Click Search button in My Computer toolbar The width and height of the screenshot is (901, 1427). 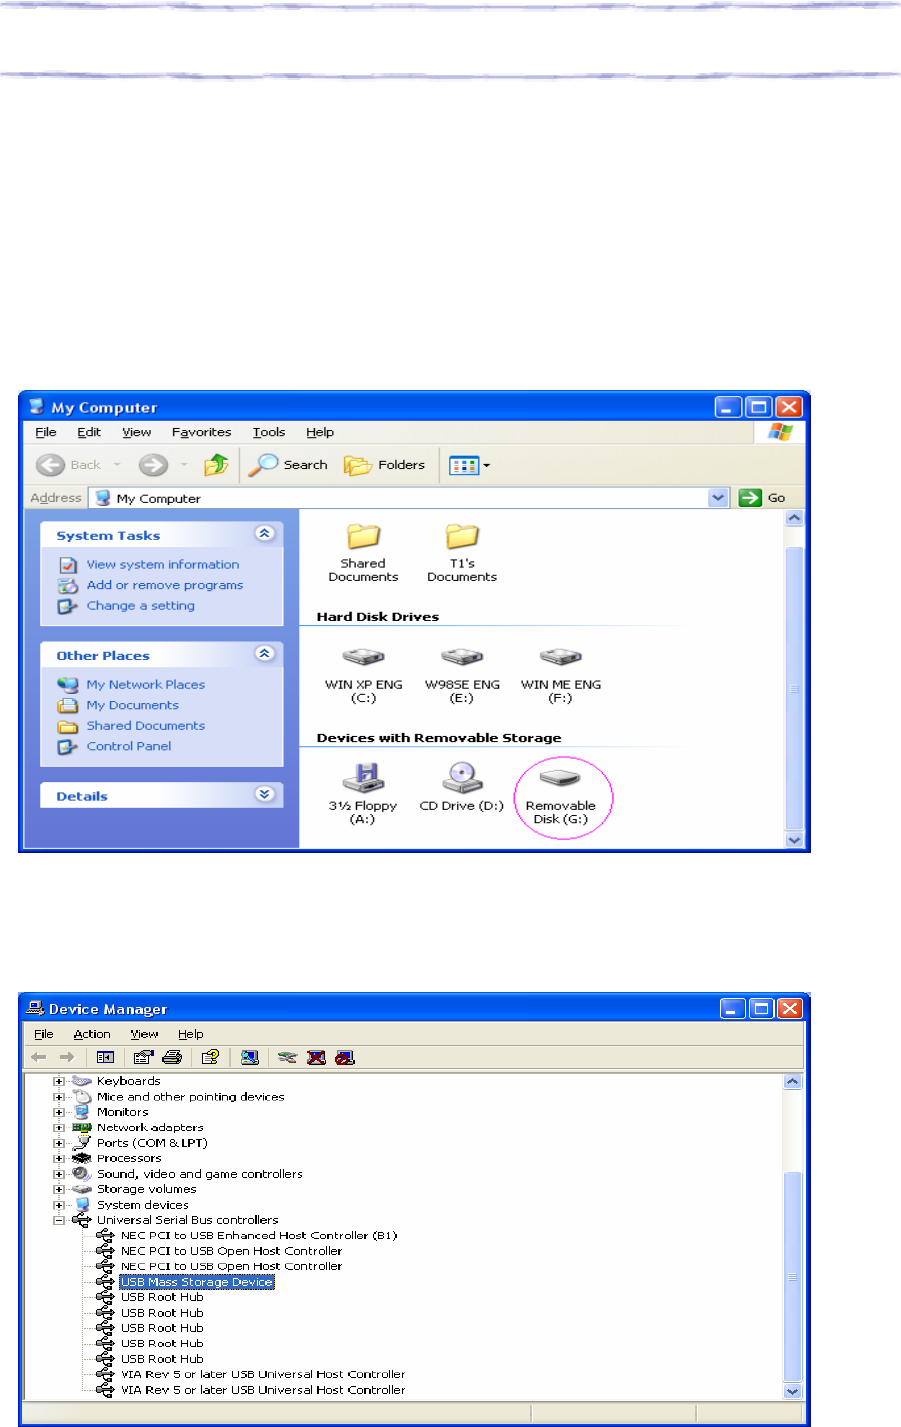(288, 465)
